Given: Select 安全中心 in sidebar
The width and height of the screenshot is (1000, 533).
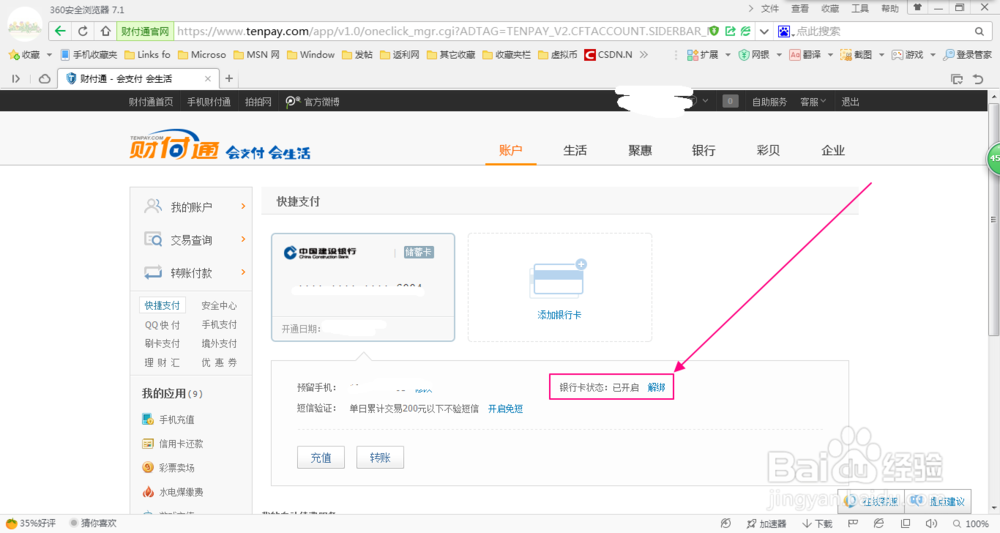Looking at the screenshot, I should (x=219, y=305).
